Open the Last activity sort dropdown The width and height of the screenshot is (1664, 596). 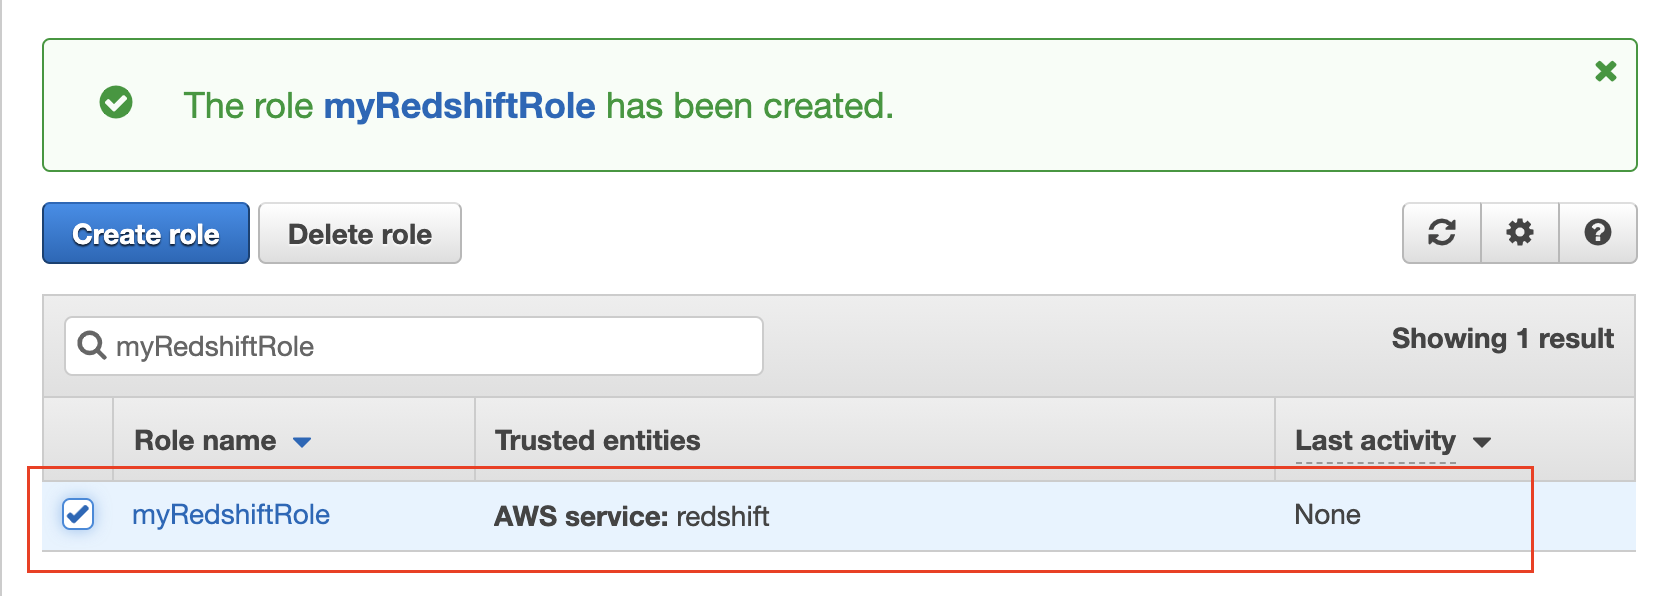tap(1484, 441)
